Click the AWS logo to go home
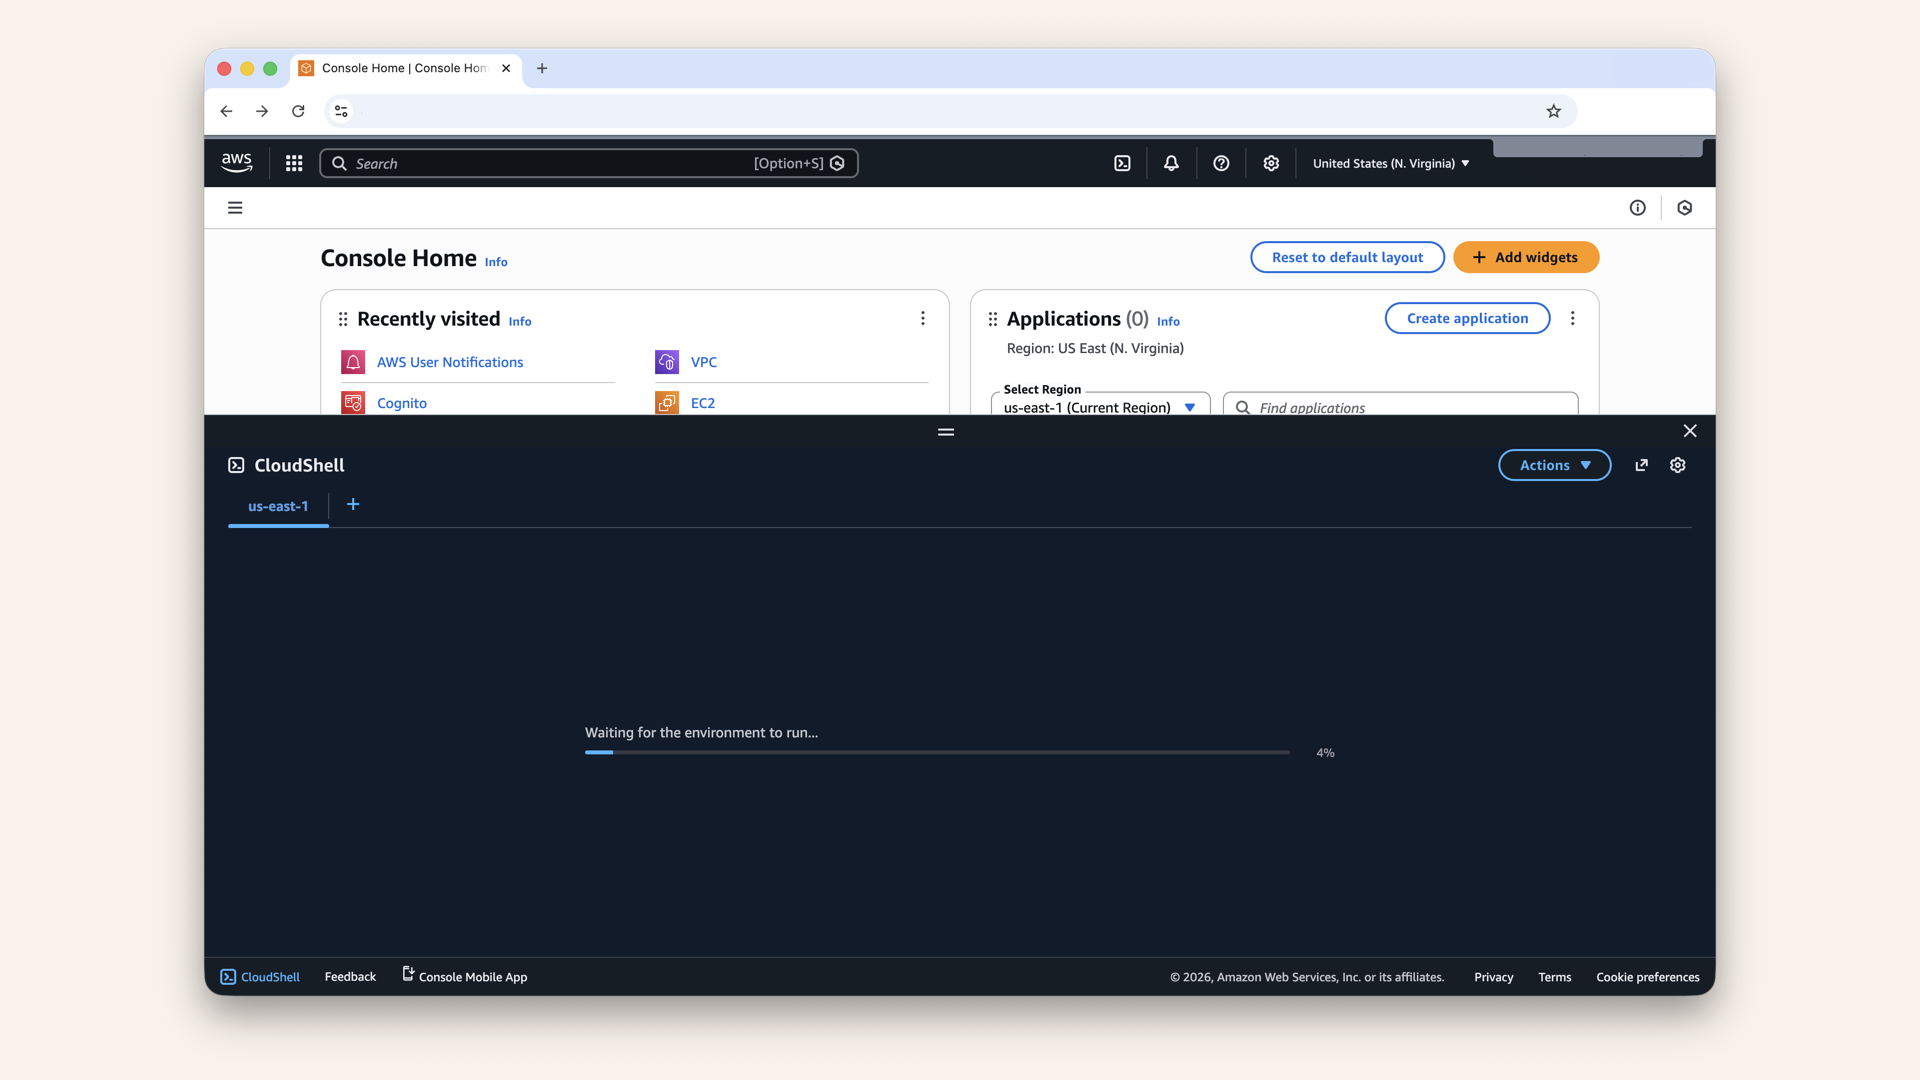This screenshot has height=1080, width=1920. 236,162
